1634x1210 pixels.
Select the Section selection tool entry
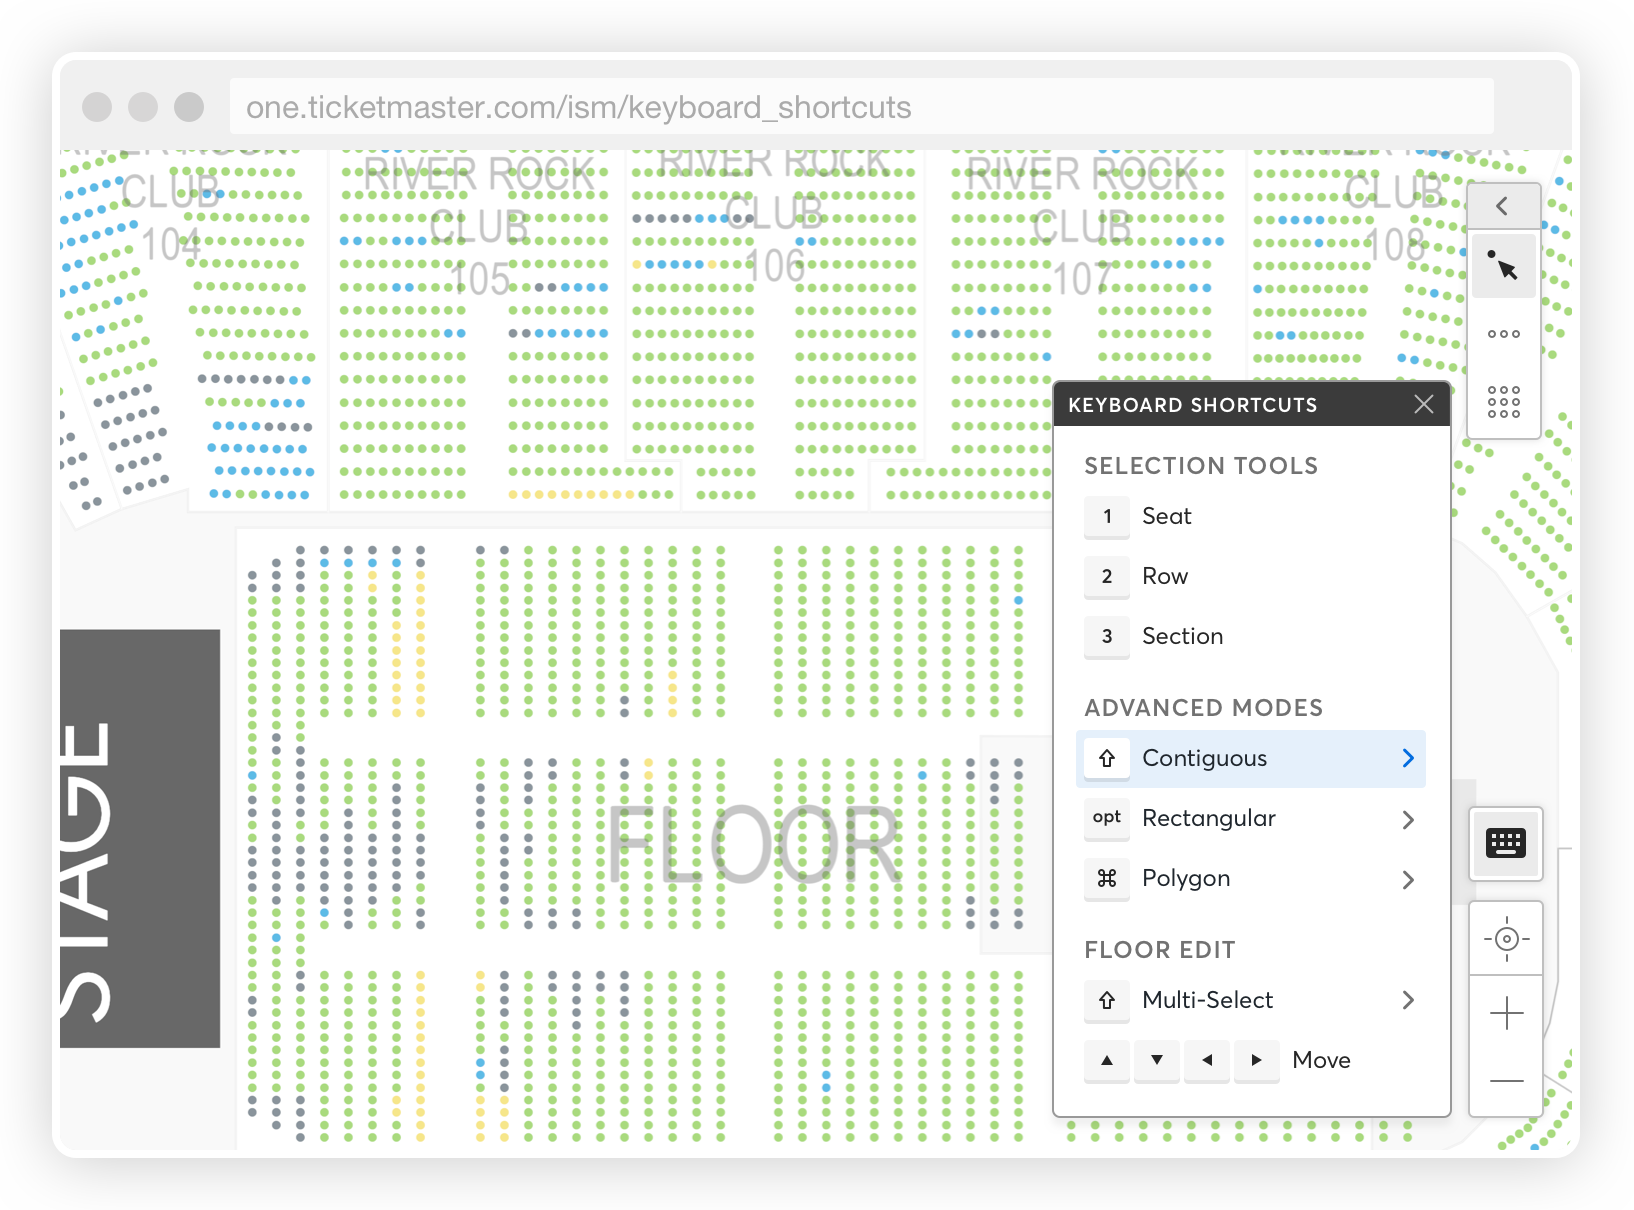click(1182, 636)
